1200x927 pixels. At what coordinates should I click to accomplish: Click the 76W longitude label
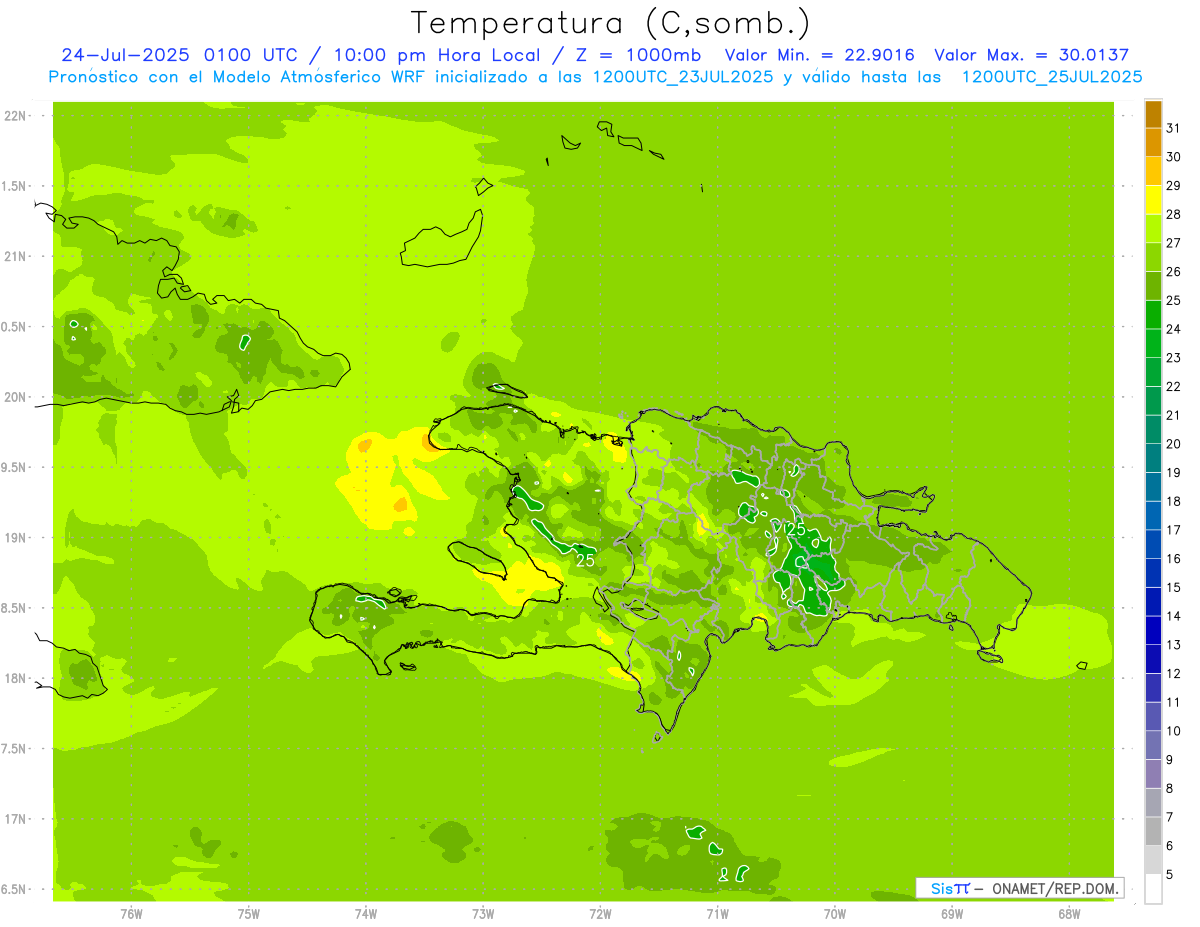tap(132, 914)
